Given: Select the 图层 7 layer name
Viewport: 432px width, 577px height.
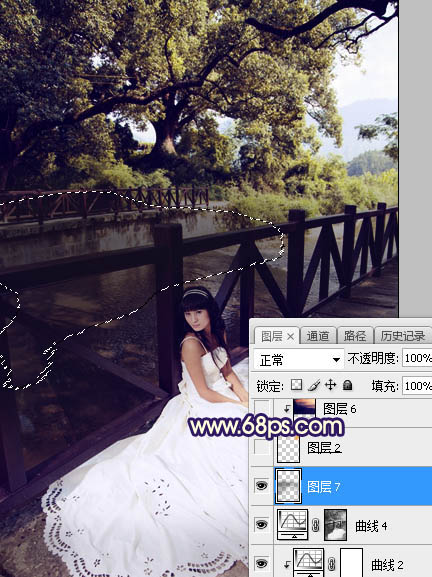Looking at the screenshot, I should tap(323, 487).
